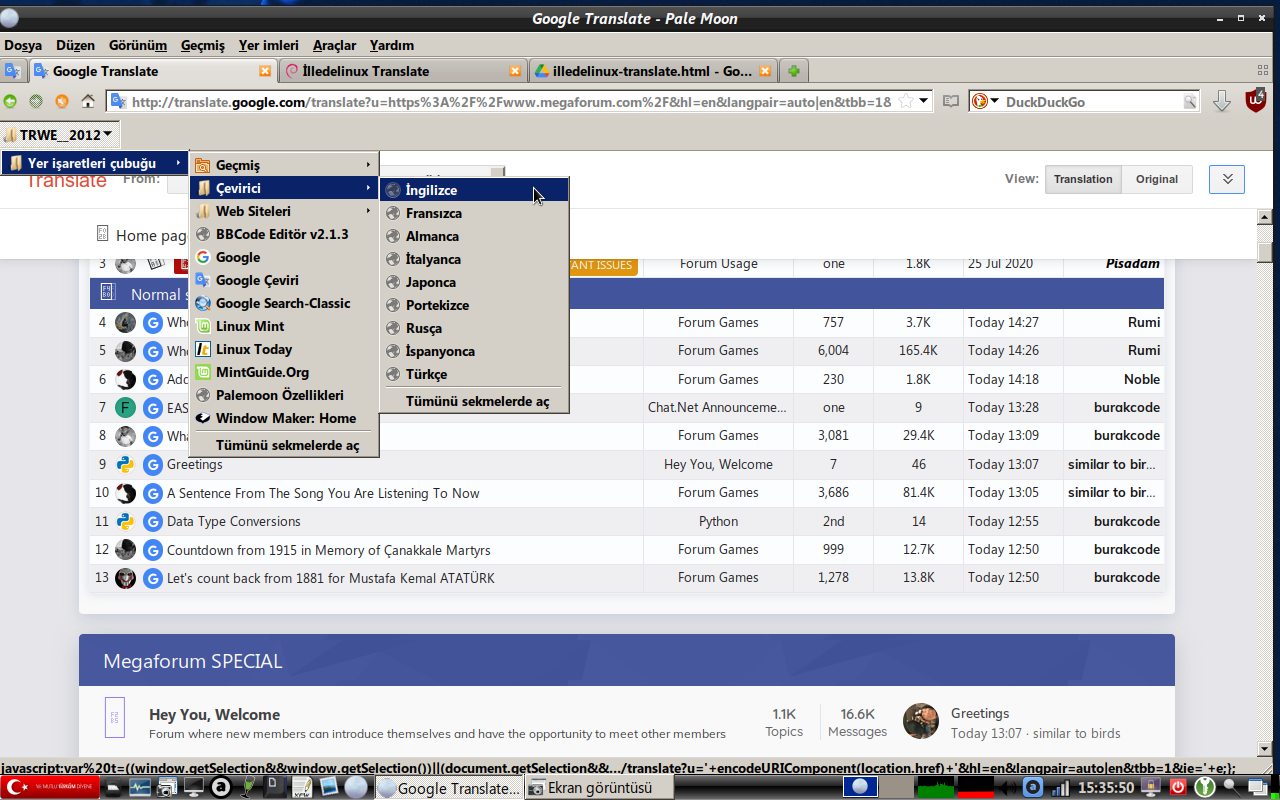
Task: Choose İngilizce from the Çevirici submenu
Action: pyautogui.click(x=474, y=190)
